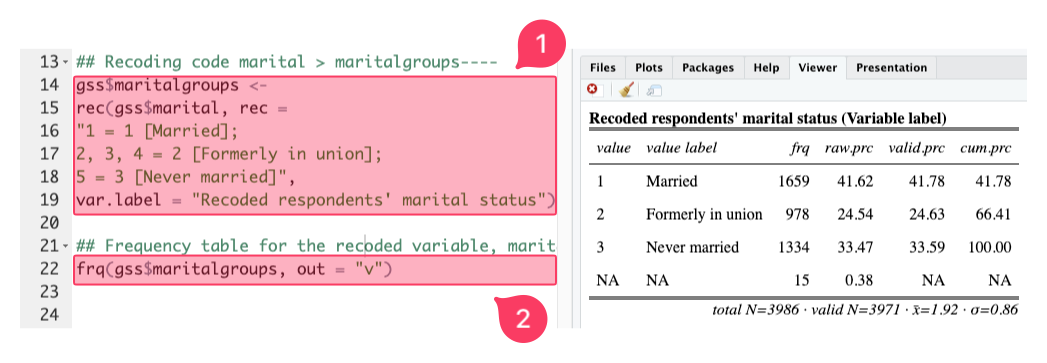This screenshot has width=1047, height=363.
Task: Click the 'frq' column header
Action: [799, 148]
